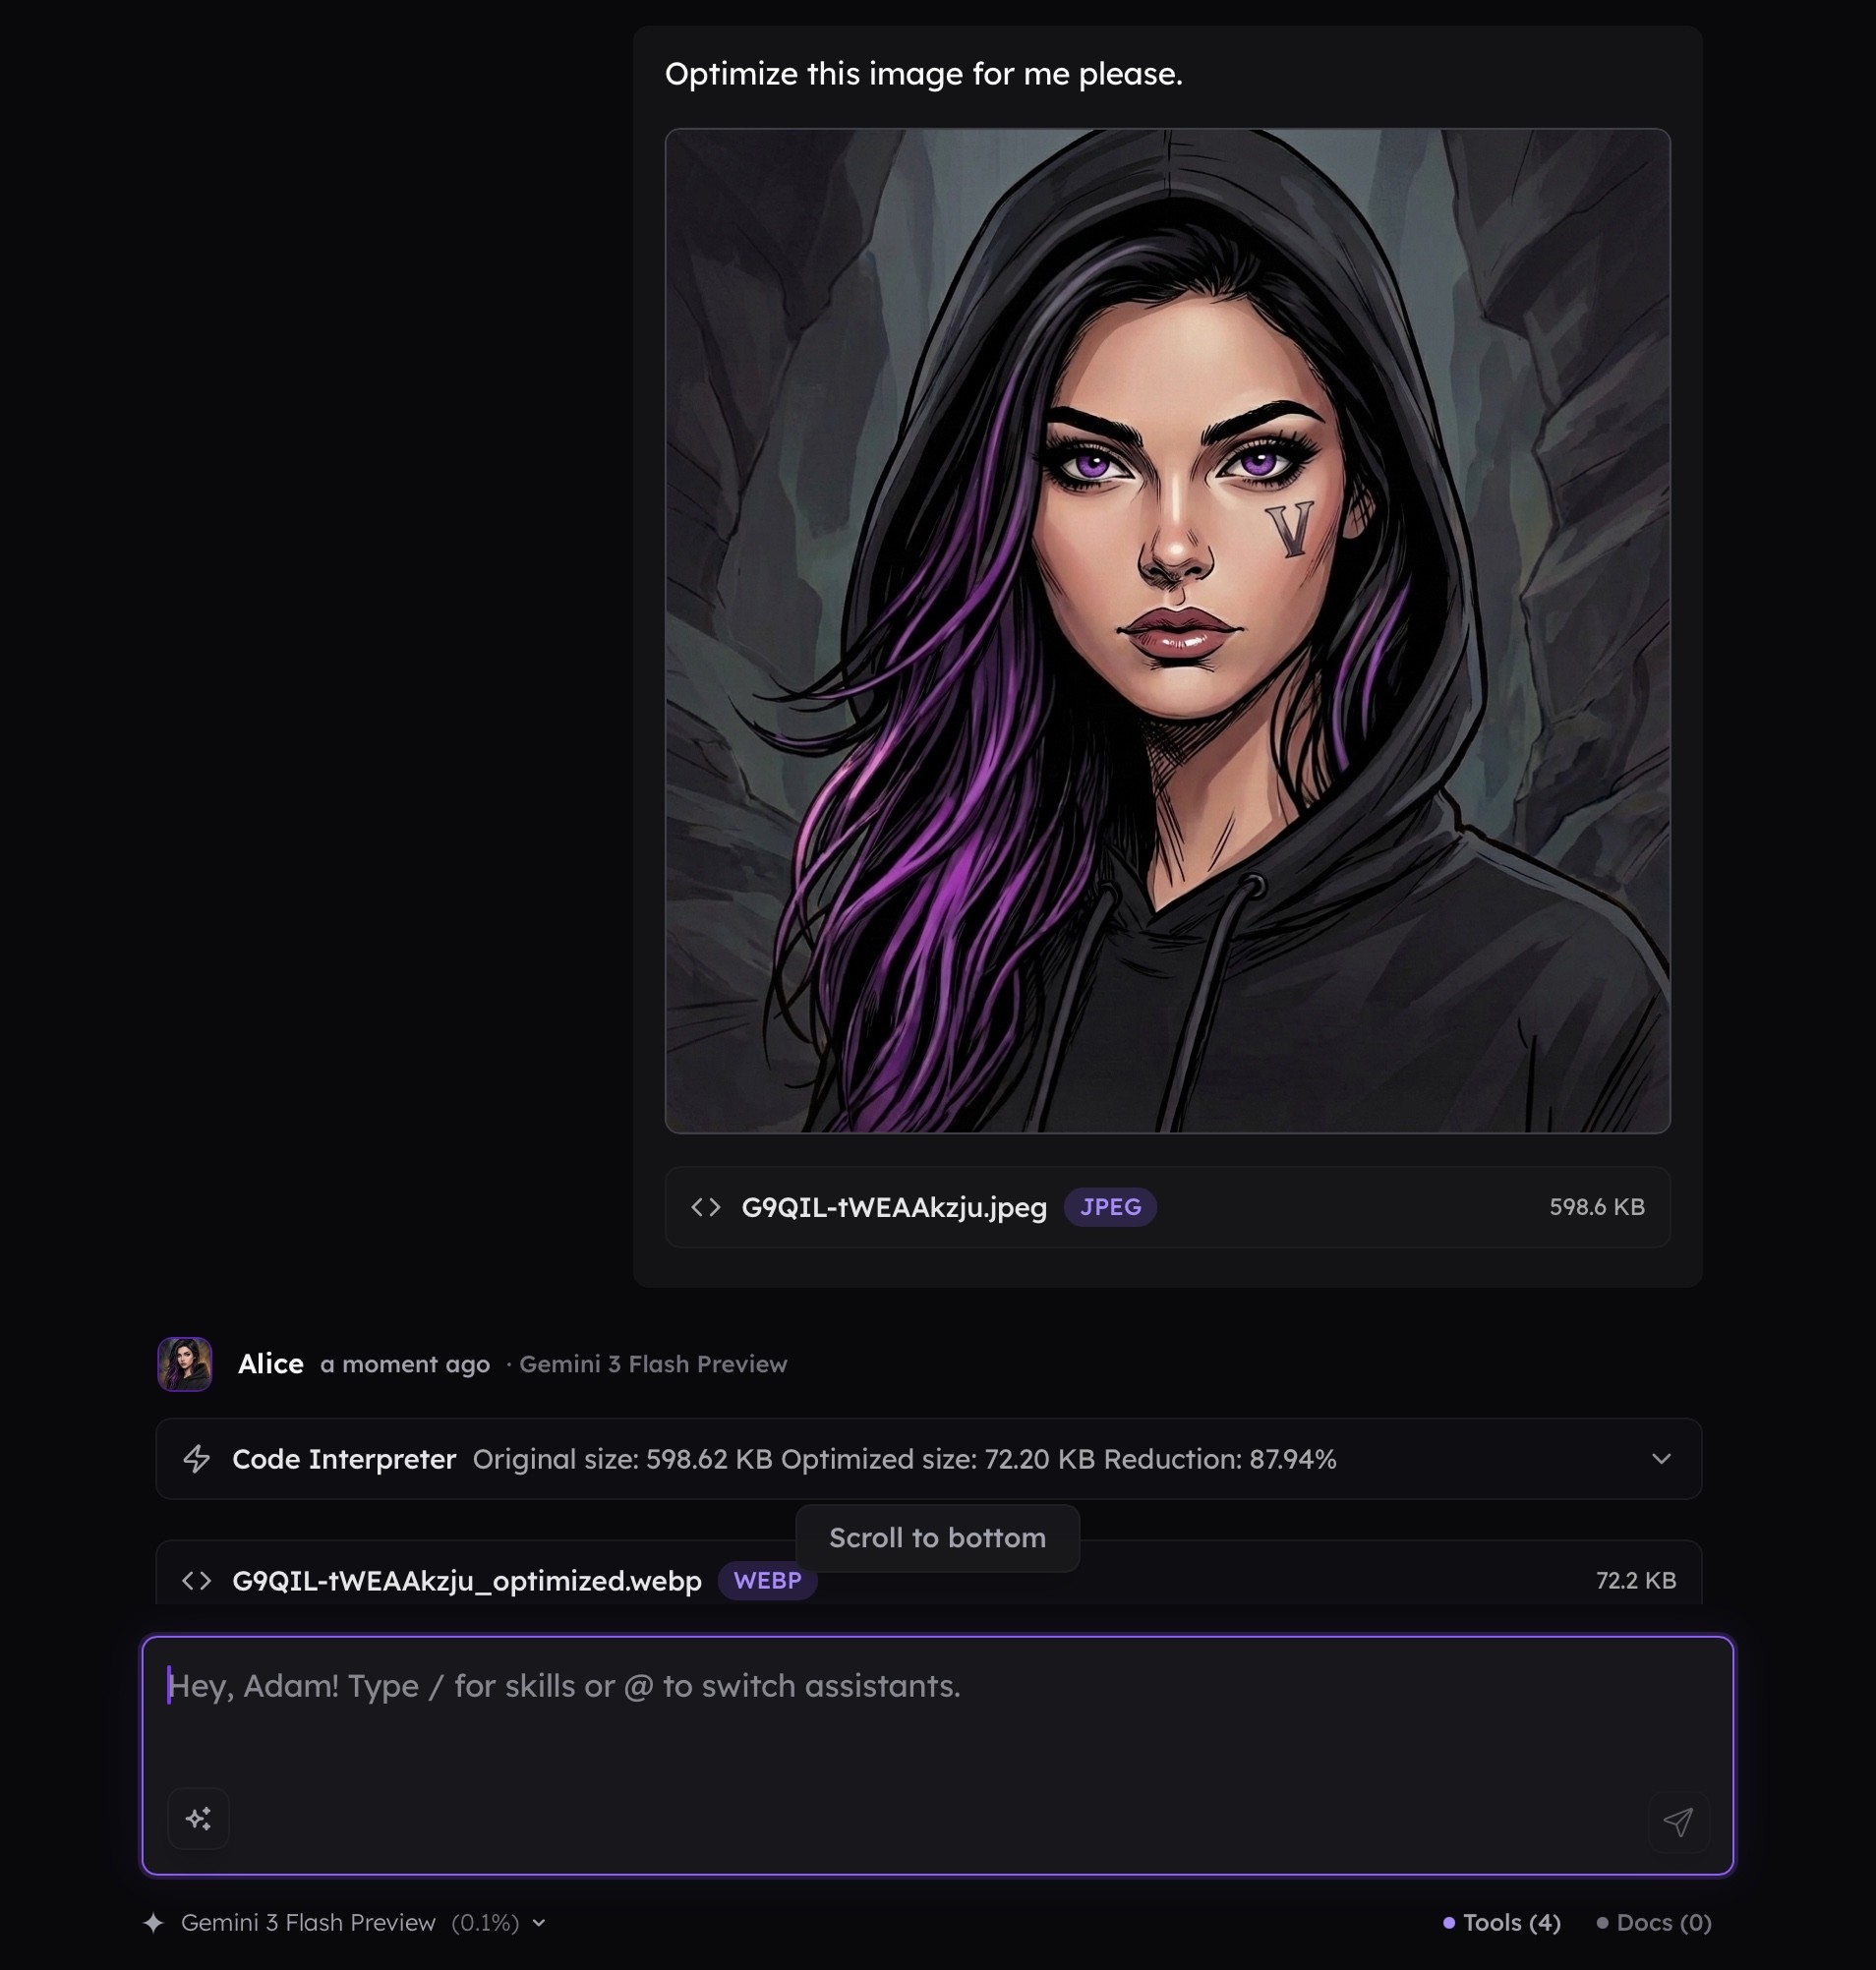This screenshot has height=1970, width=1876.
Task: Toggle the Tools (4) indicator
Action: pos(1502,1922)
